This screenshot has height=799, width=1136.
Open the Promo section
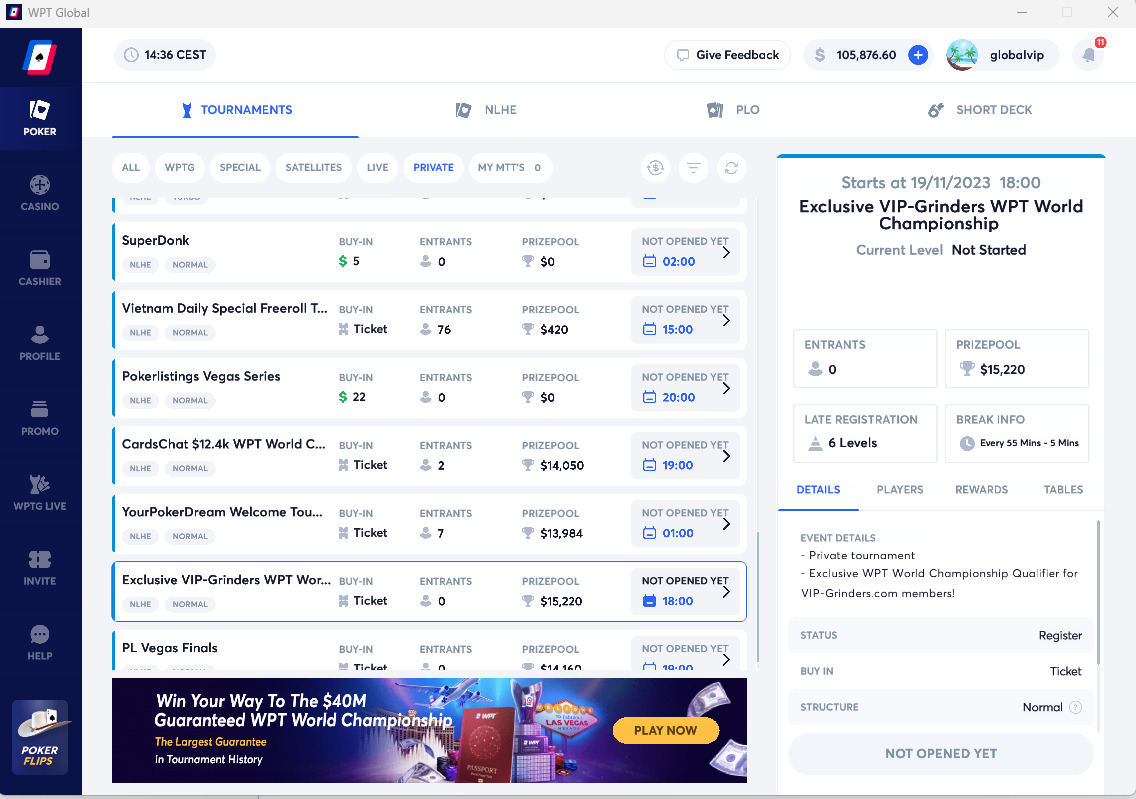(x=40, y=418)
